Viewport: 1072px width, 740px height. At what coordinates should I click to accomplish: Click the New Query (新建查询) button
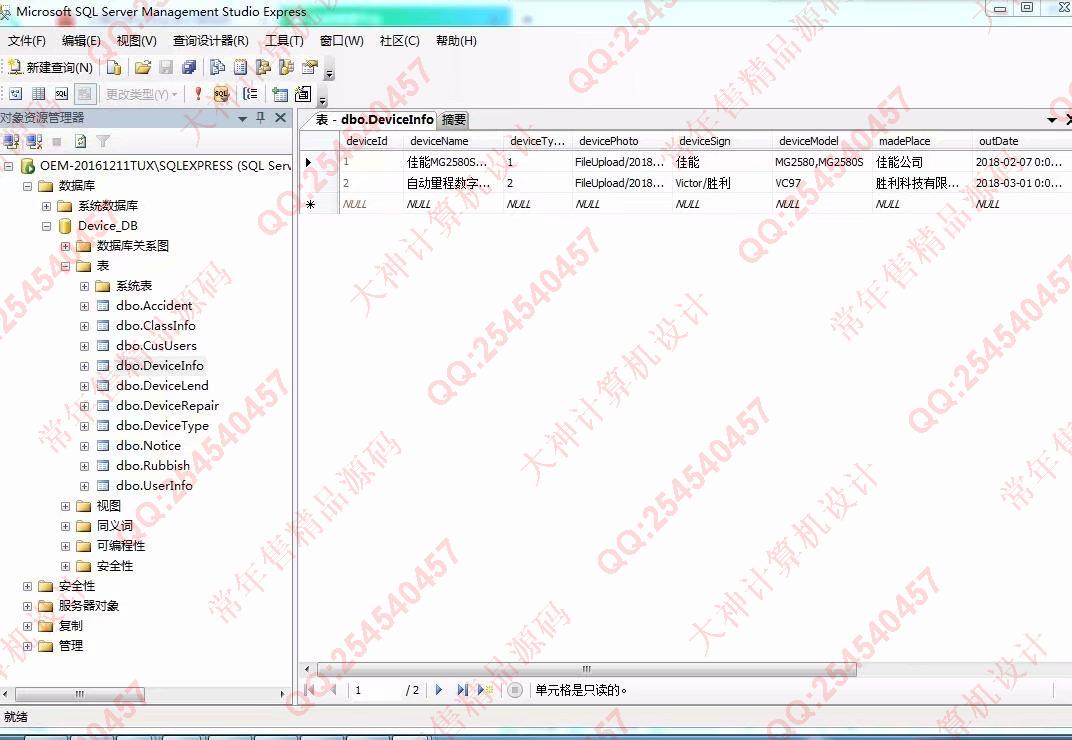(x=51, y=67)
